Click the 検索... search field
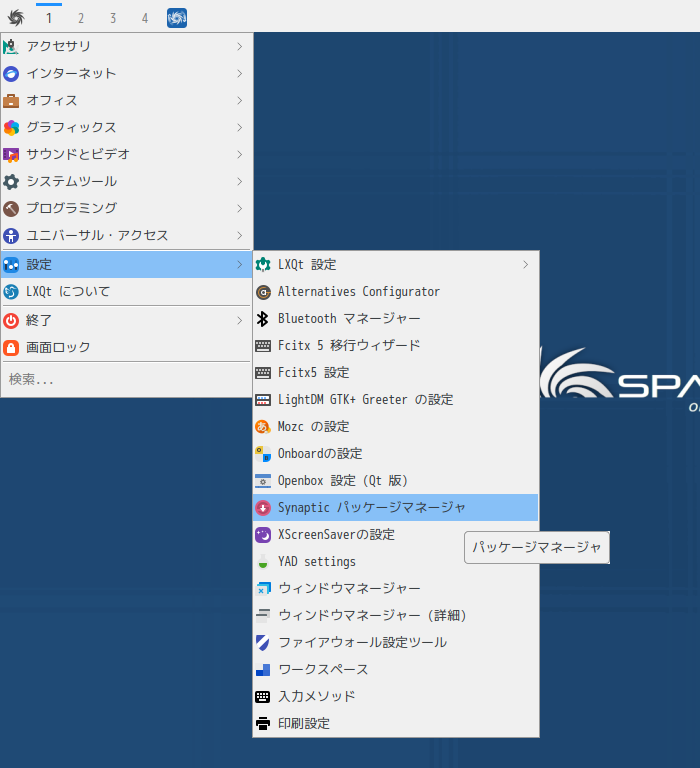The height and width of the screenshot is (768, 700). tap(126, 380)
